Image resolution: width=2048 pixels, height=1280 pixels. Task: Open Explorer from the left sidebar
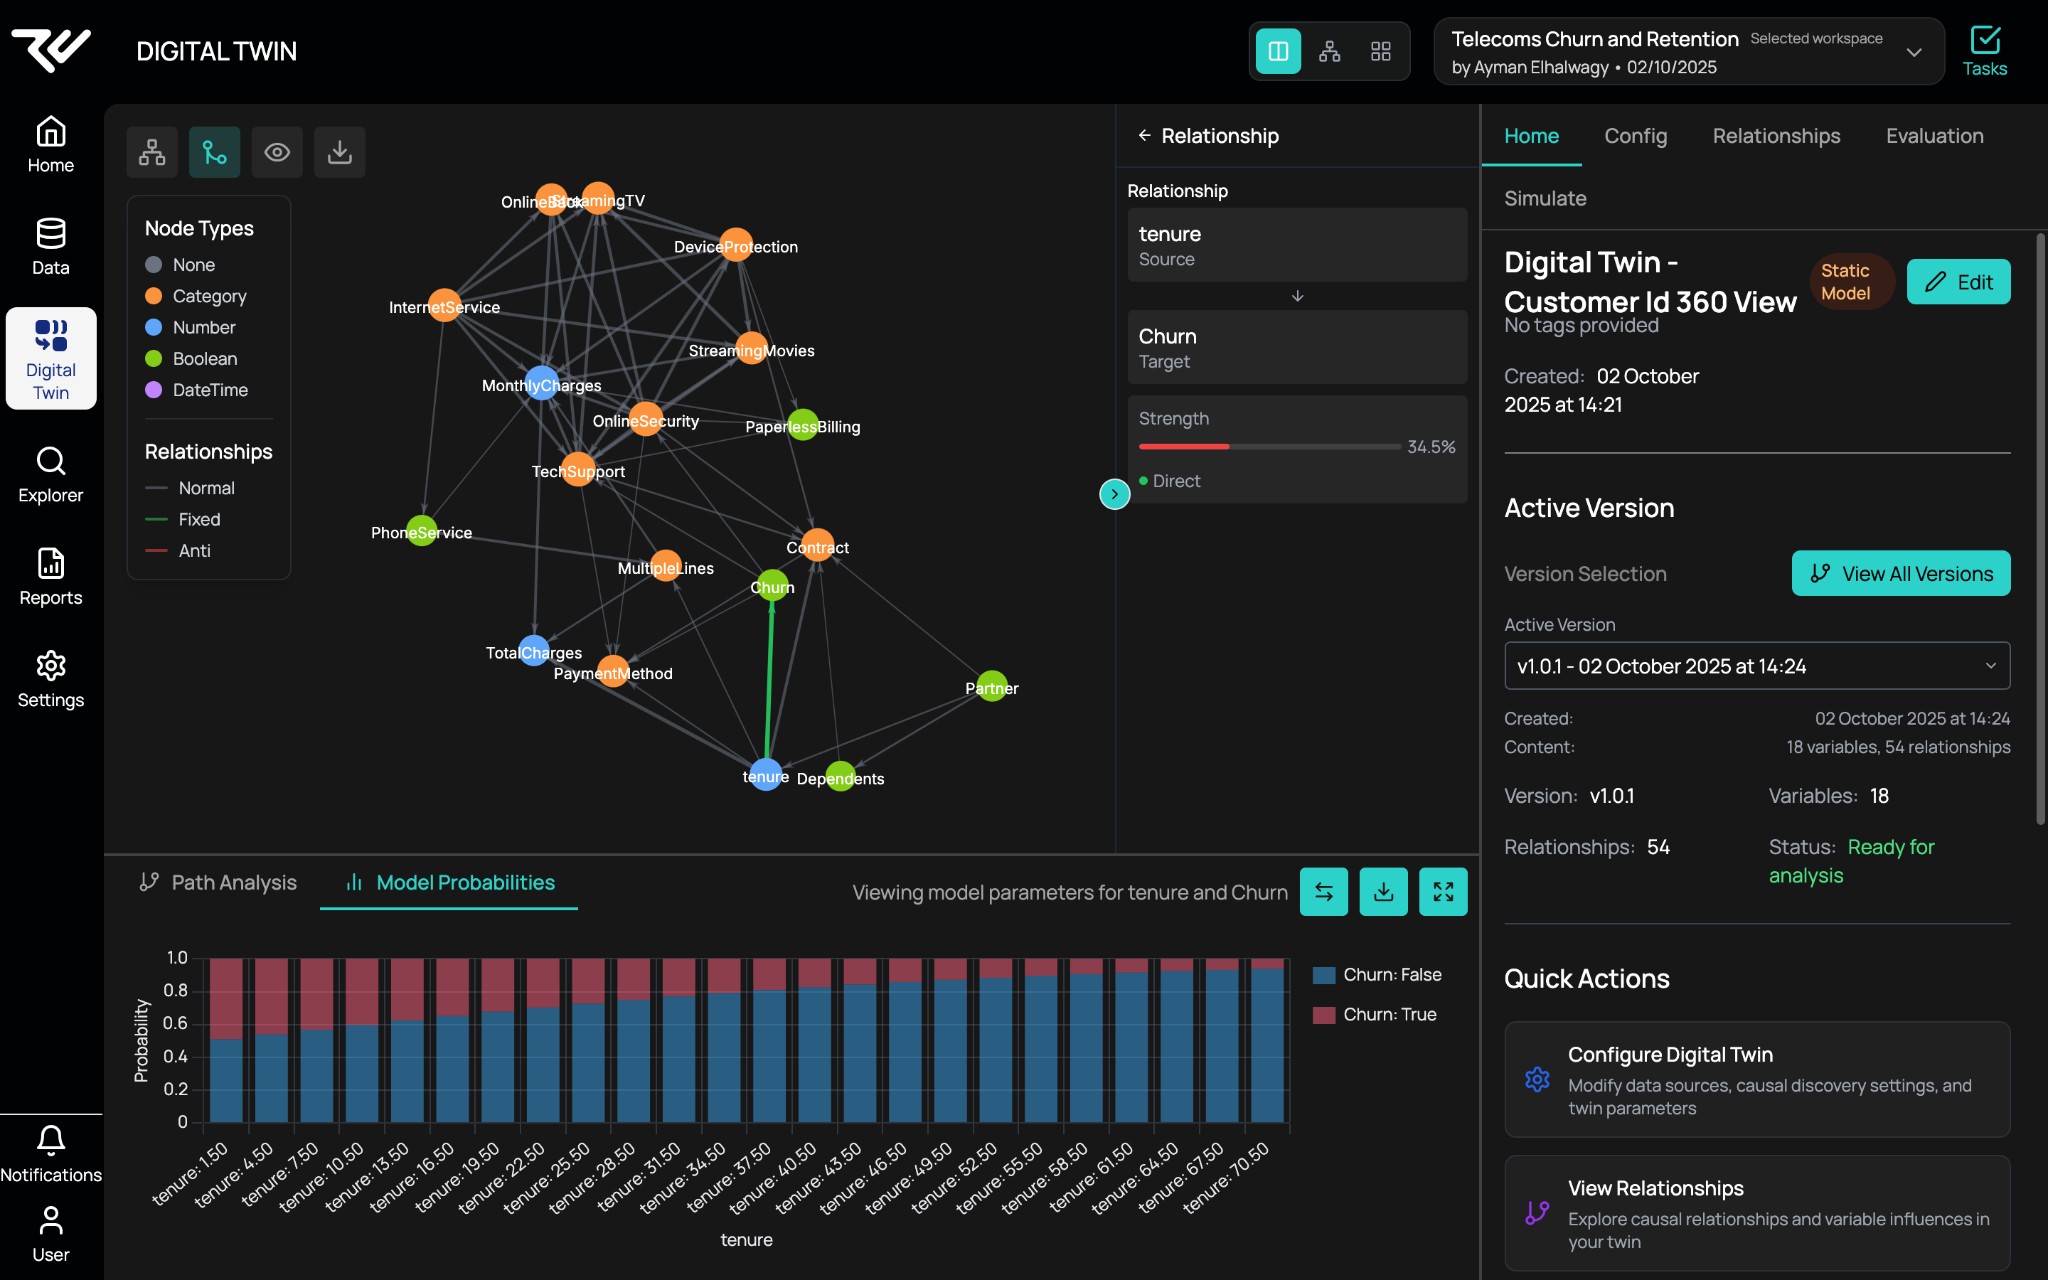click(50, 475)
